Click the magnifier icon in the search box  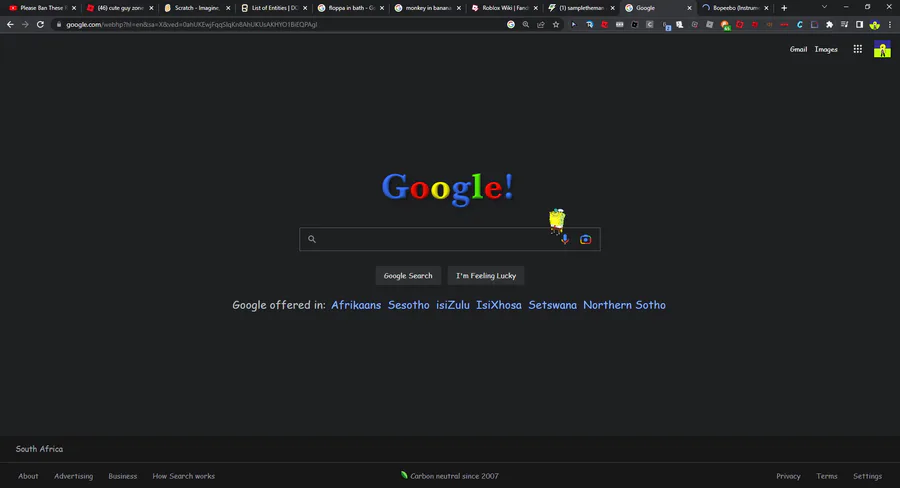tap(312, 239)
